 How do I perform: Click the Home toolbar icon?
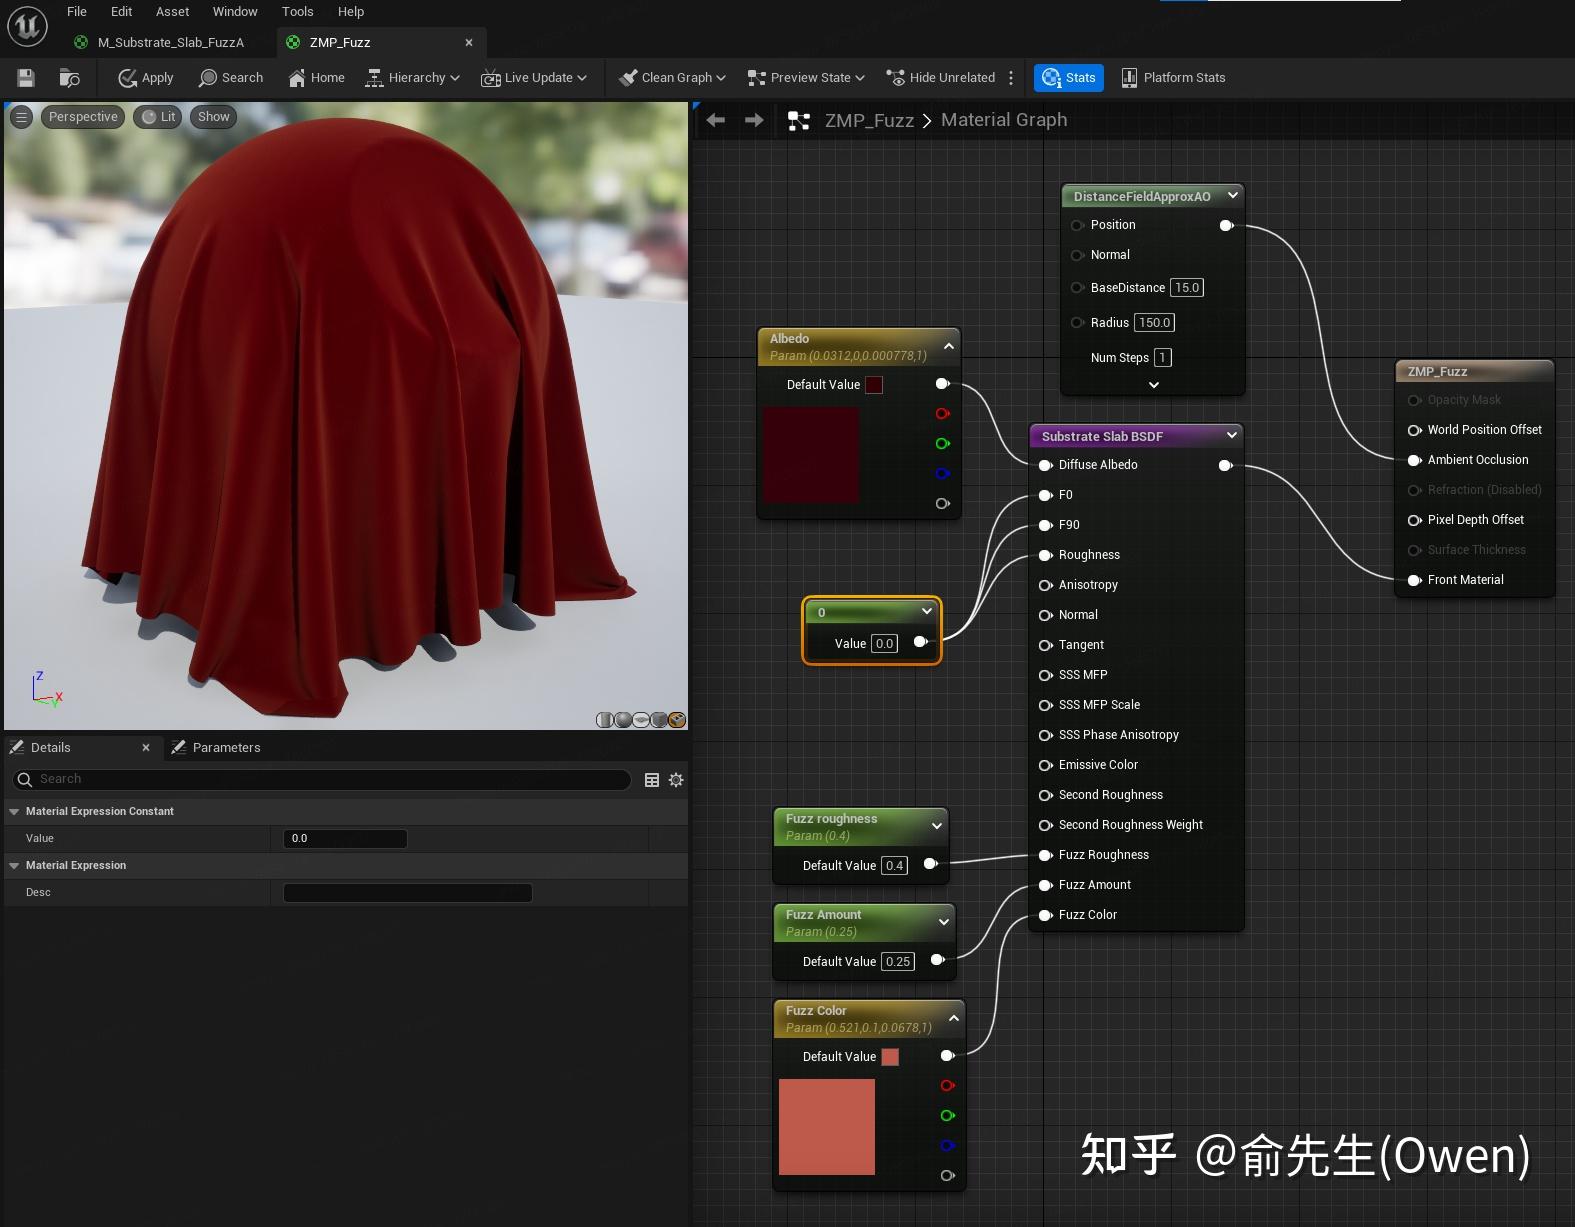(316, 78)
